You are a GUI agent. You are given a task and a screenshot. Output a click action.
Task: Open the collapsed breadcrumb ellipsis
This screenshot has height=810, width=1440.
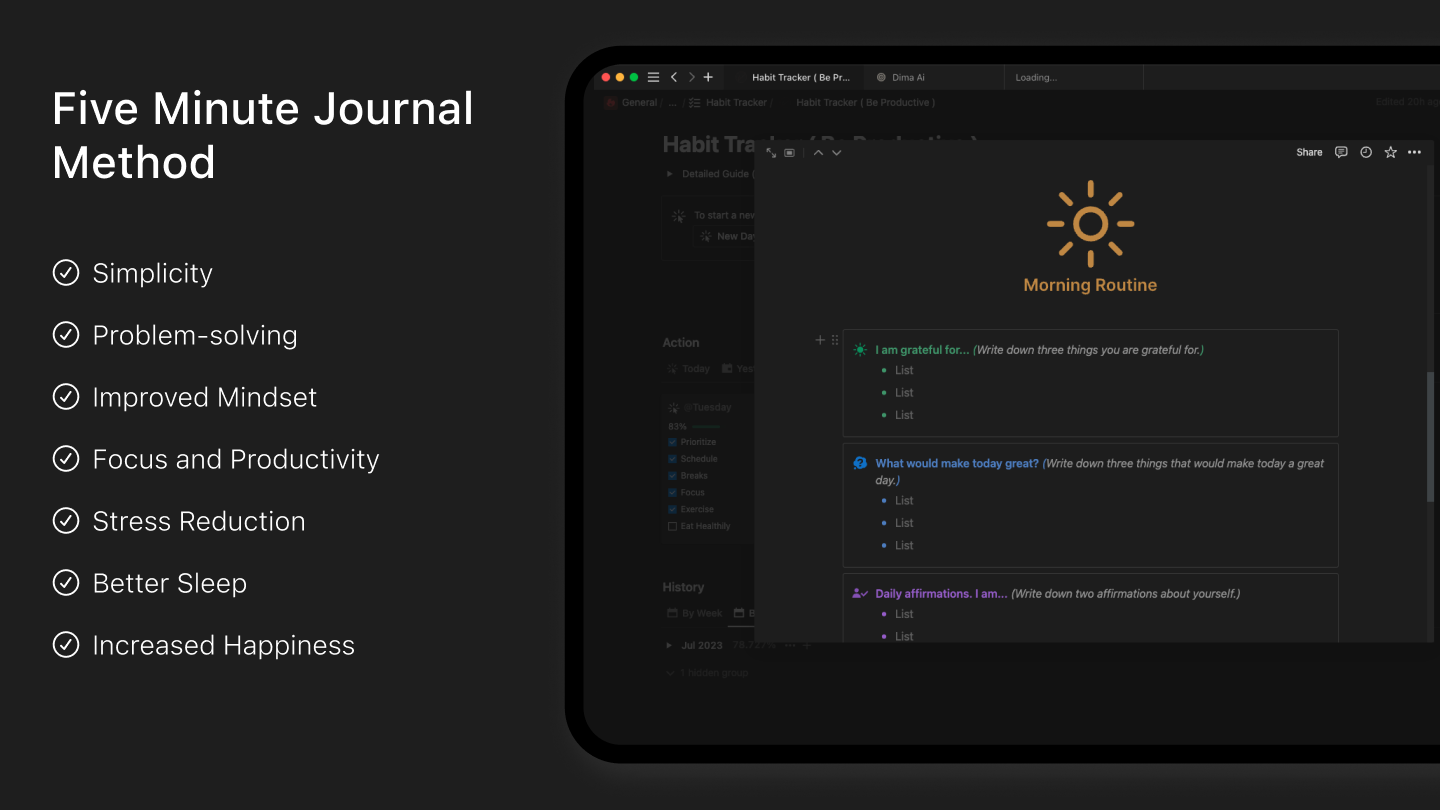tap(673, 102)
